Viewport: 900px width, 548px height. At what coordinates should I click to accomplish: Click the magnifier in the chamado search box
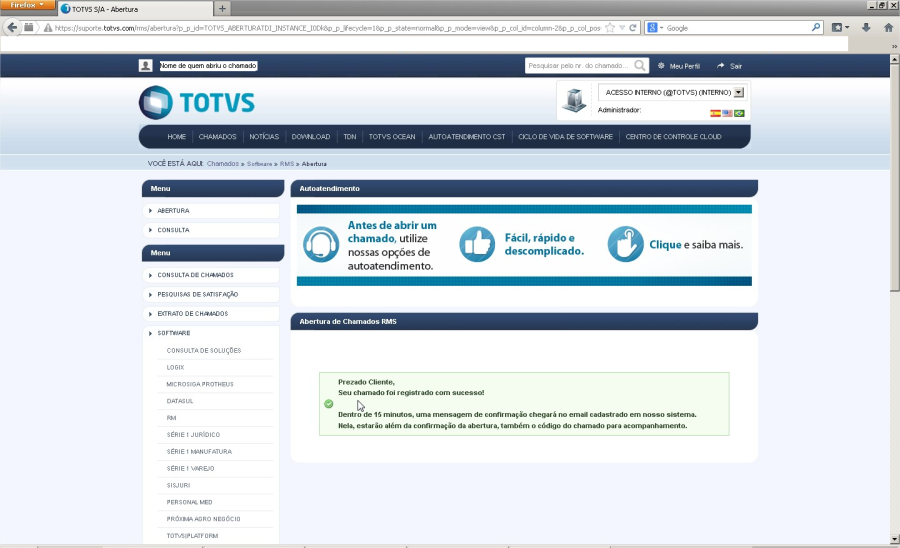pos(640,65)
